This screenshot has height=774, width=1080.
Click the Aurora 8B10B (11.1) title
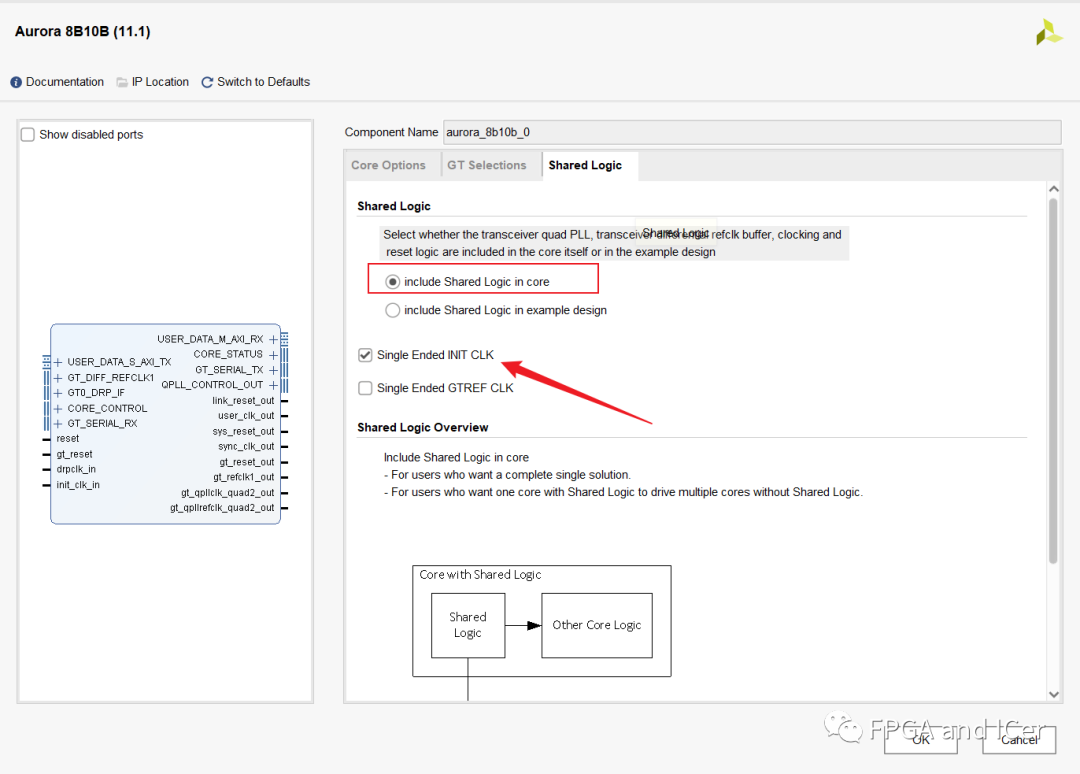point(83,32)
